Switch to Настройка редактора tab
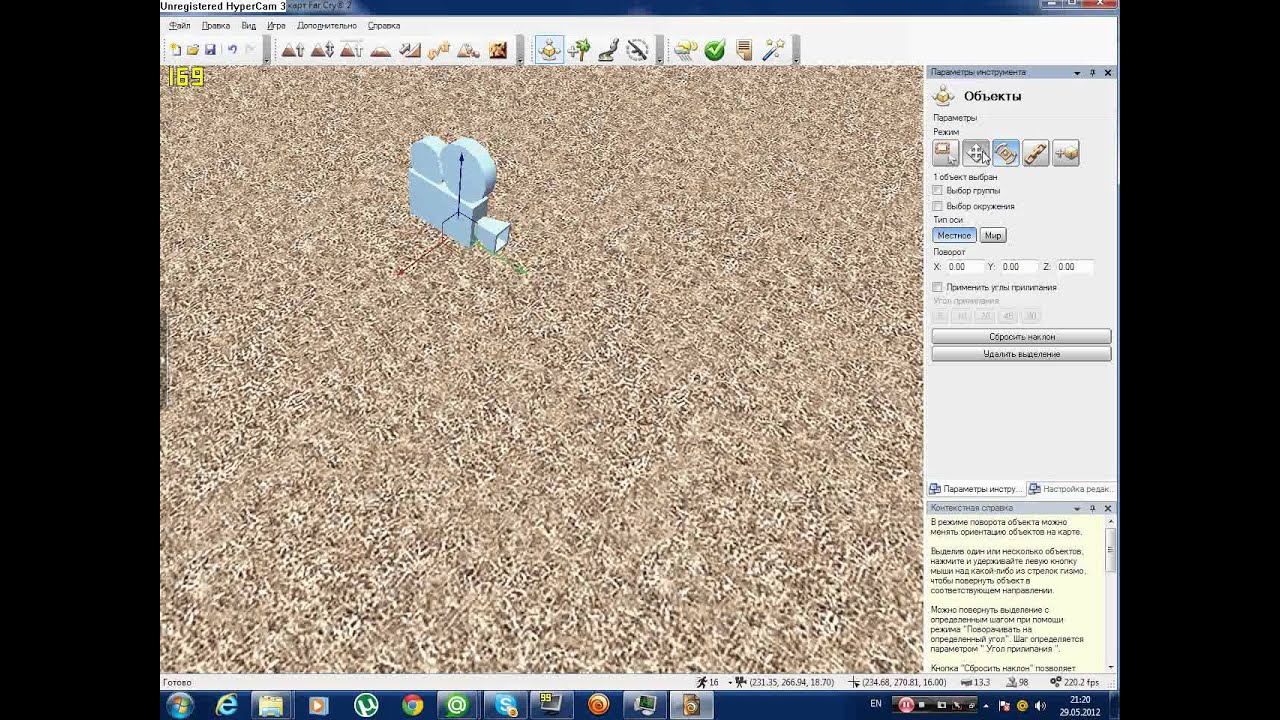Viewport: 1280px width, 720px height. coord(1070,489)
